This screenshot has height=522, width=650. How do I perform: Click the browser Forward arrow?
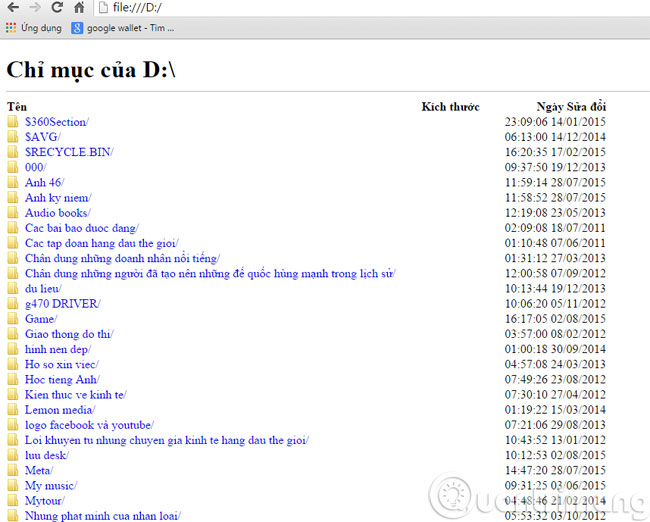tap(35, 7)
